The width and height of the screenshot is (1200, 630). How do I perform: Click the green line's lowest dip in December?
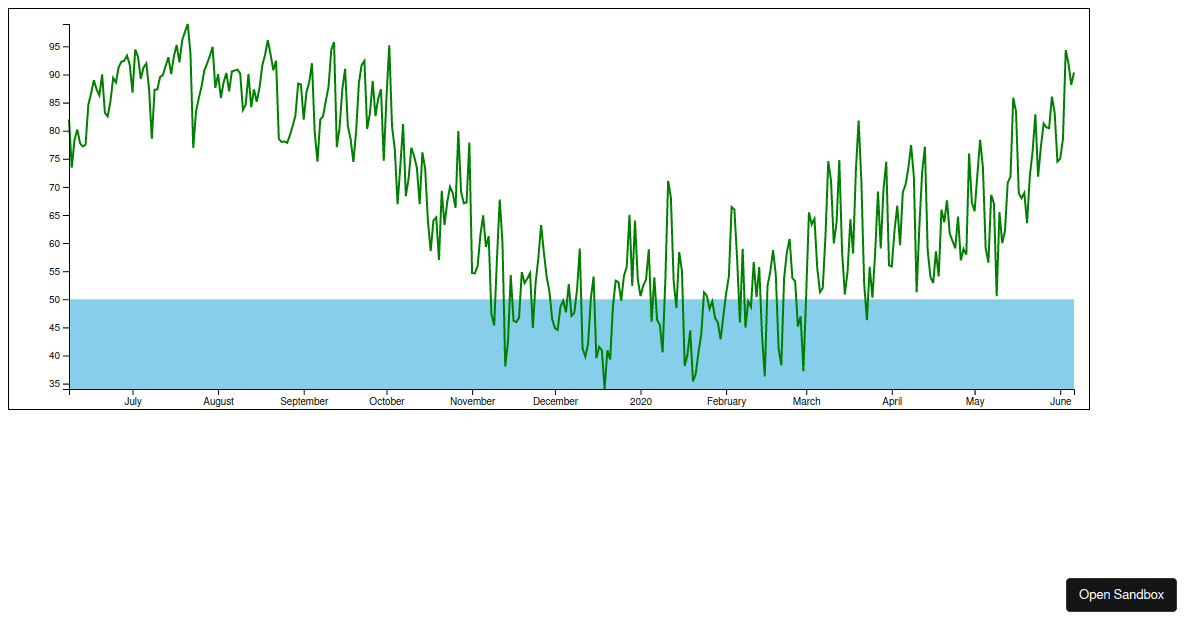(604, 387)
